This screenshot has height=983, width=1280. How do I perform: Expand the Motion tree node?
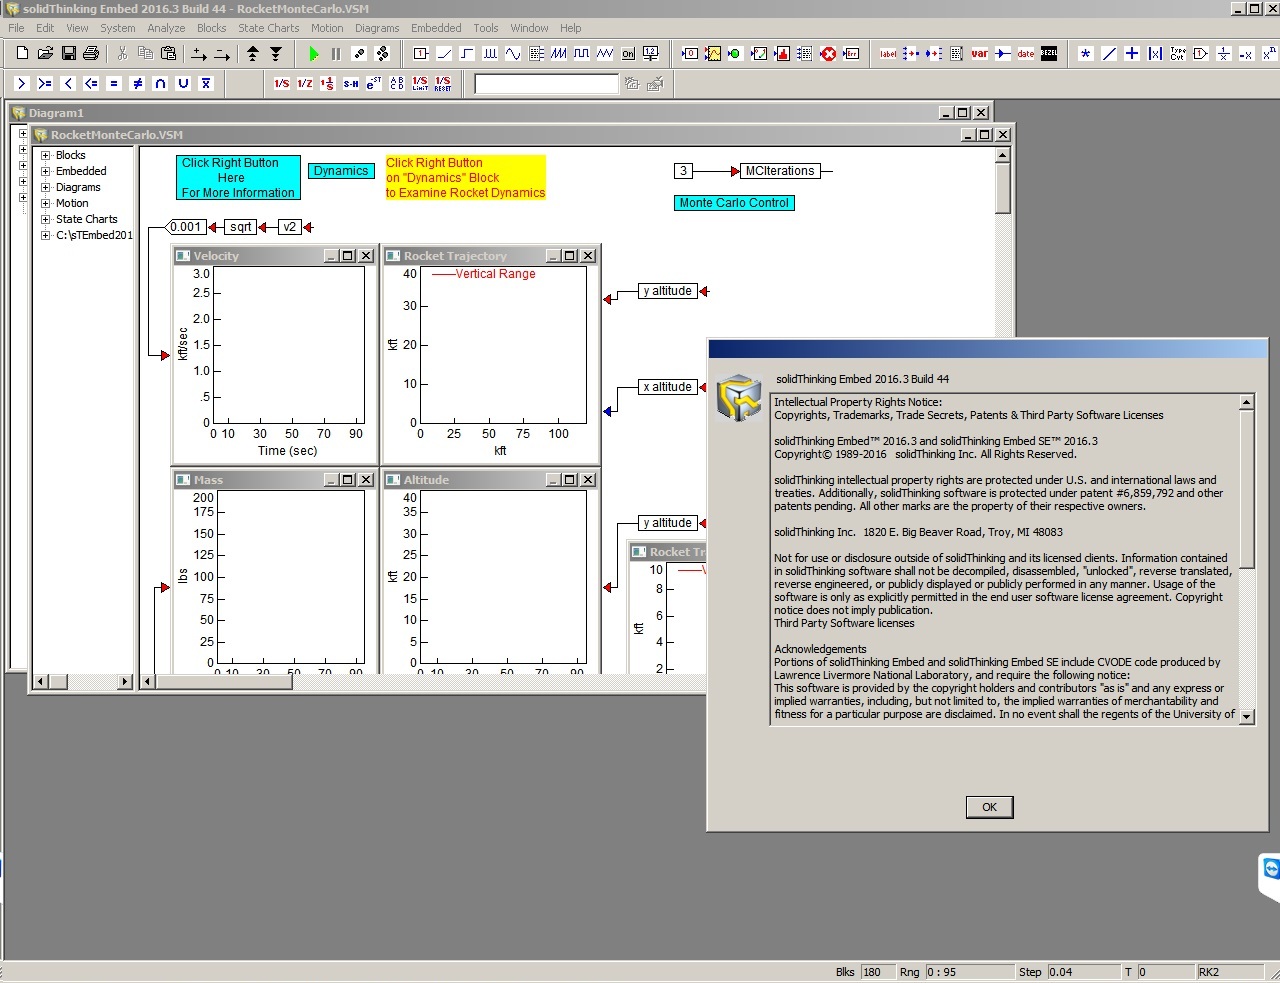pyautogui.click(x=45, y=203)
